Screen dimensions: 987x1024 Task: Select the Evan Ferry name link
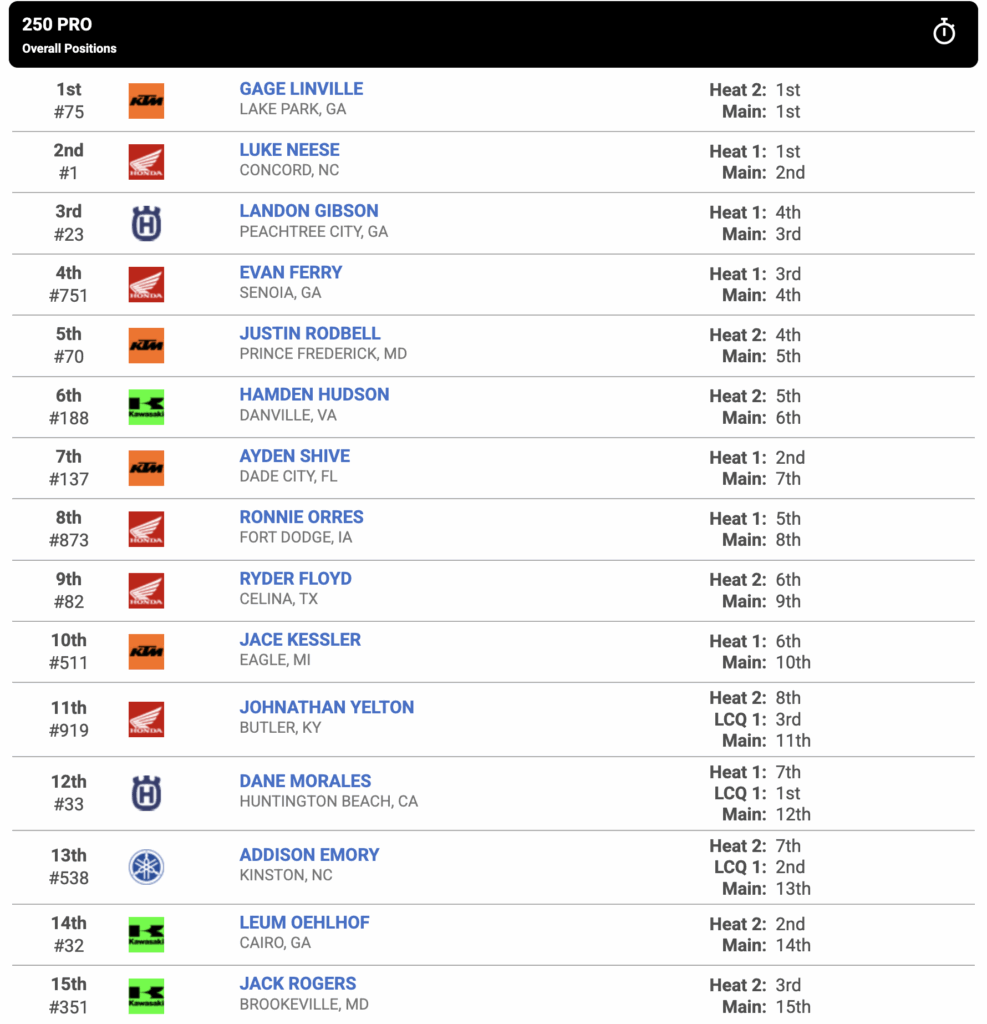(x=291, y=272)
